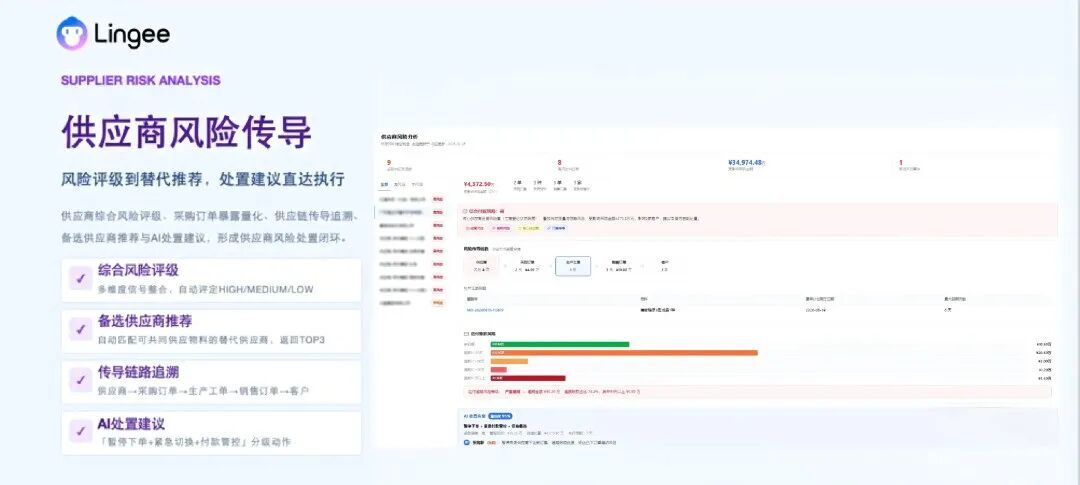This screenshot has height=485, width=1080.
Task: Click the dark red aging bar
Action: click(x=528, y=378)
